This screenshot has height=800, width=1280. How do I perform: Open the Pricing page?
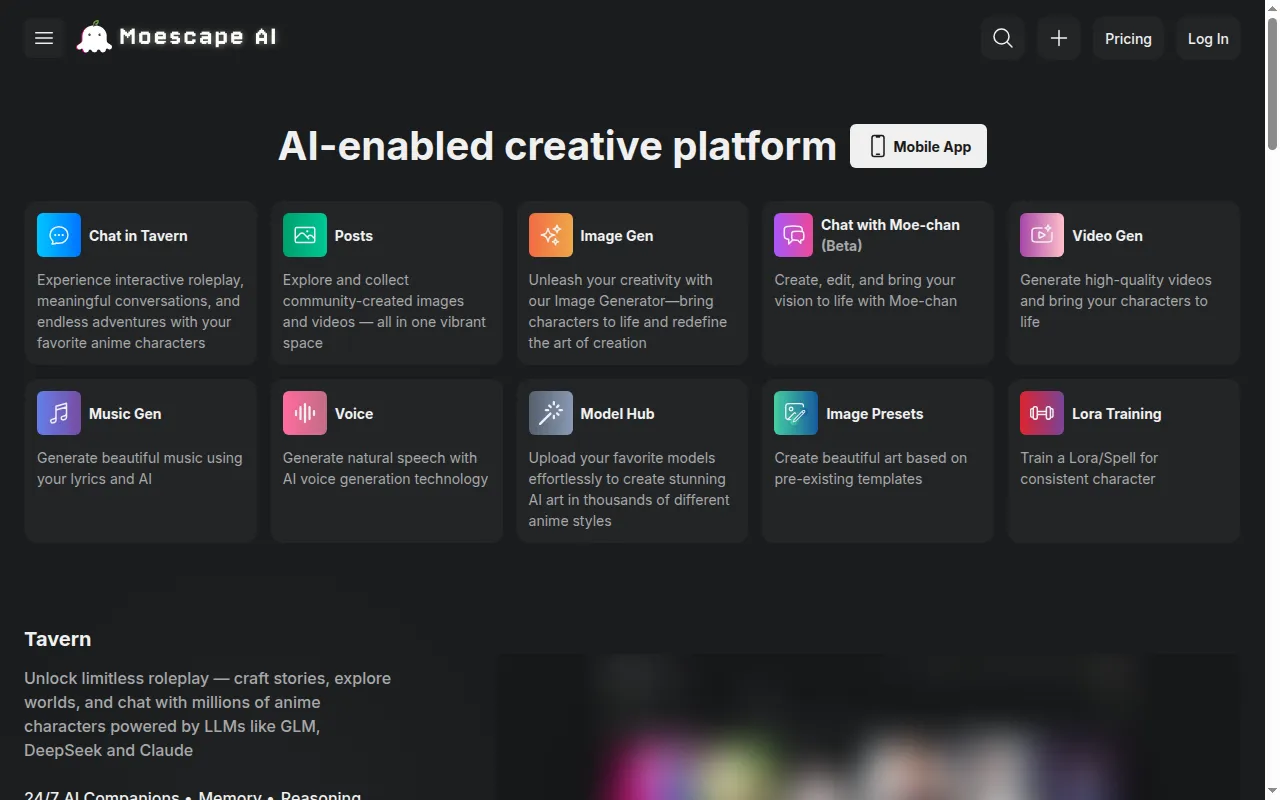(x=1128, y=38)
